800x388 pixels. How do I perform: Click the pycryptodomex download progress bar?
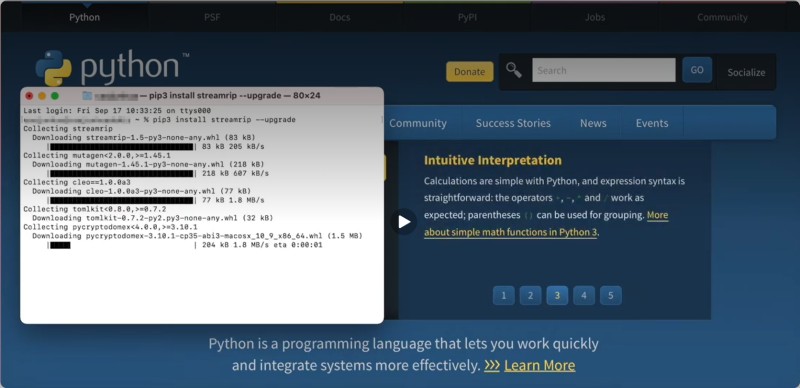click(122, 245)
